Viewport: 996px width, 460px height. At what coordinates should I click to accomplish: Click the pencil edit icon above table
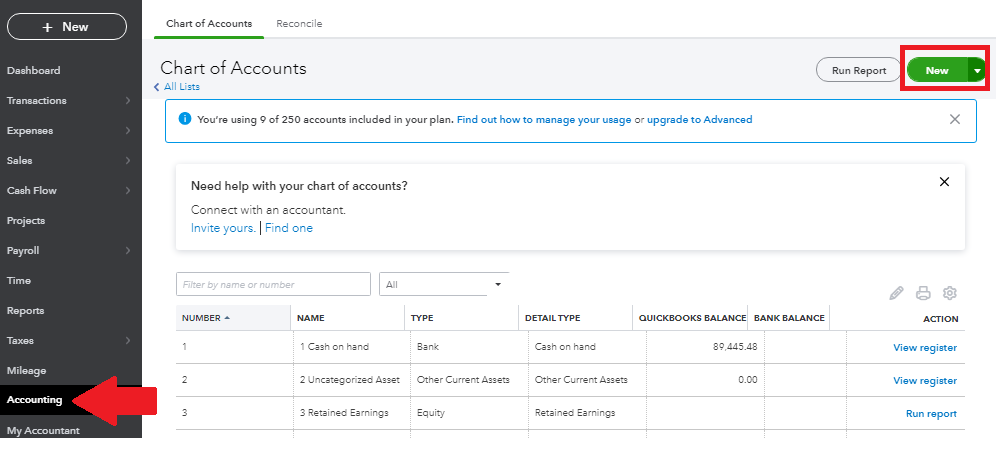896,293
